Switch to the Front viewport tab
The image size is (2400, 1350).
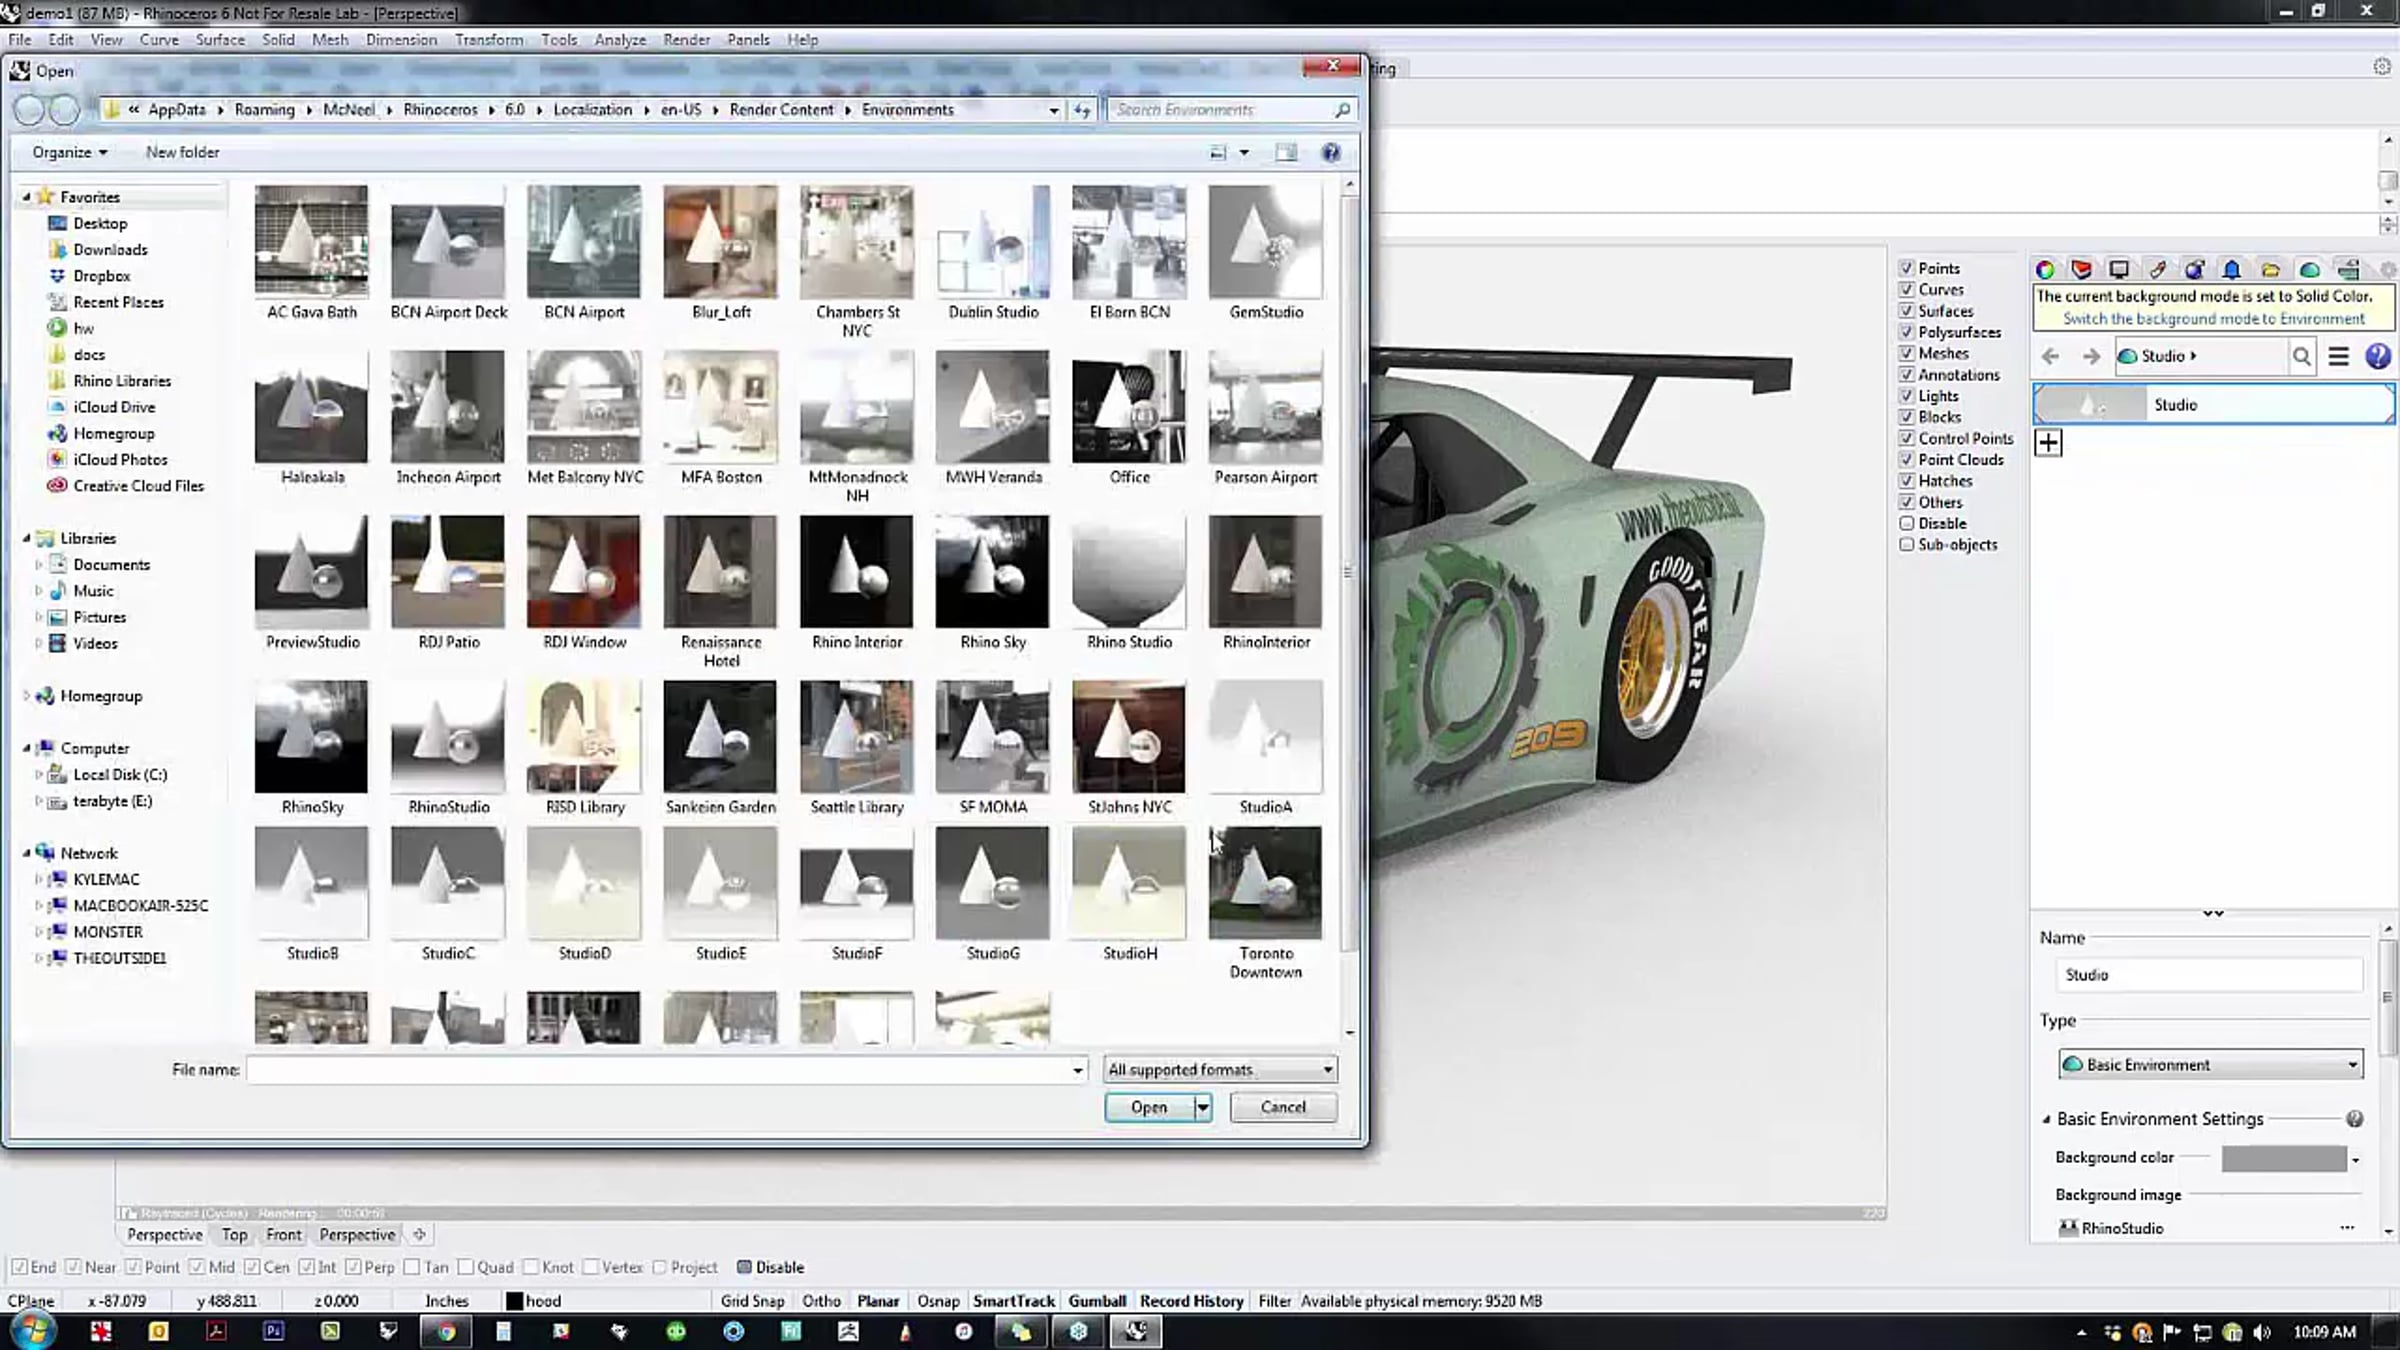[x=283, y=1235]
